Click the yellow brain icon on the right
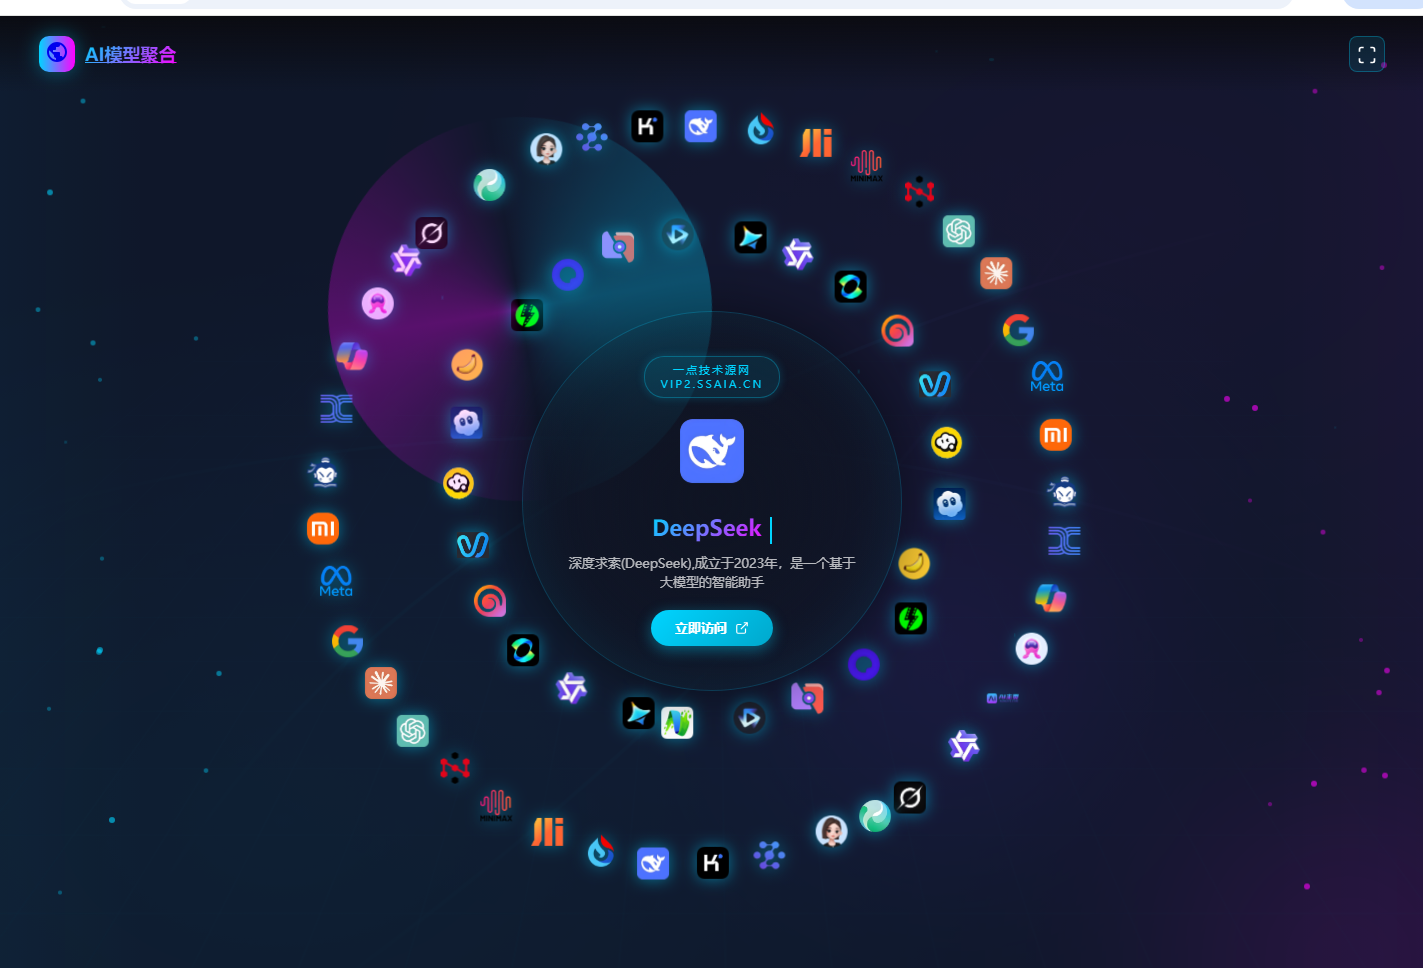1423x968 pixels. (946, 442)
